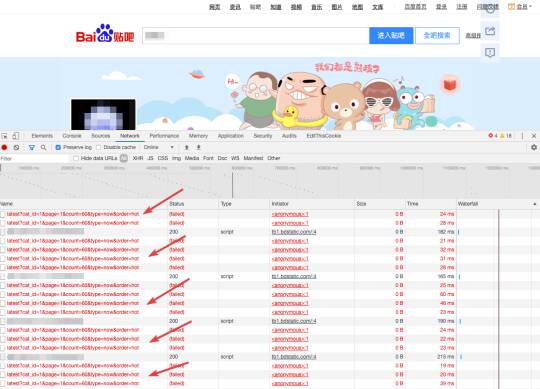Open the Sources tab
Image resolution: width=540 pixels, height=389 pixels.
101,136
